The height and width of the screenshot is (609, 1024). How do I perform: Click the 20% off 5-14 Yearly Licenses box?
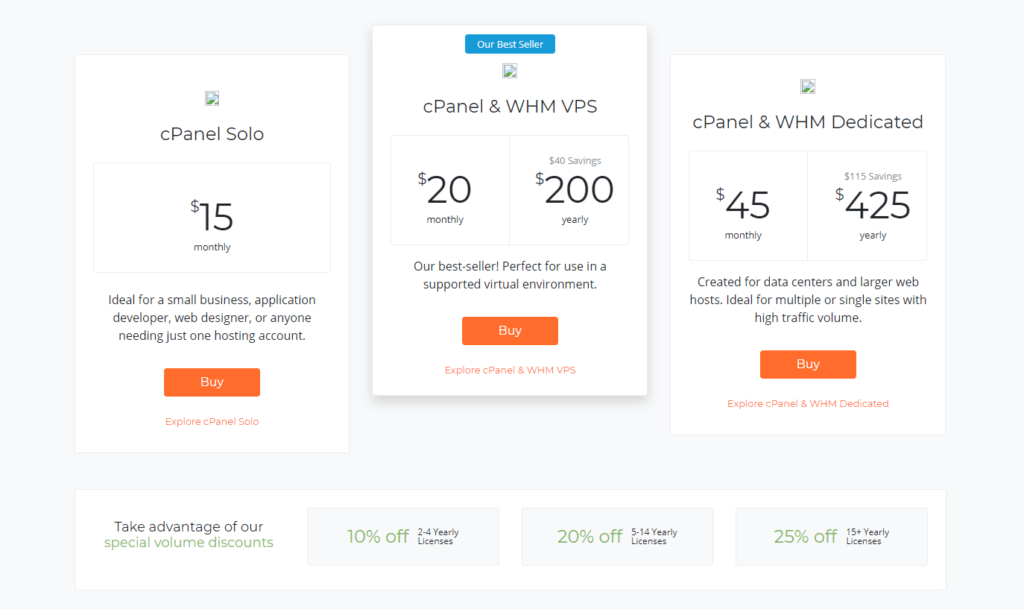coord(617,537)
